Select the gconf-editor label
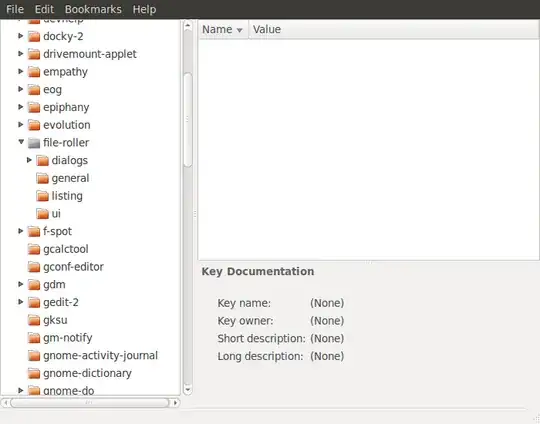Screen dimensions: 540x424 [x=73, y=267]
